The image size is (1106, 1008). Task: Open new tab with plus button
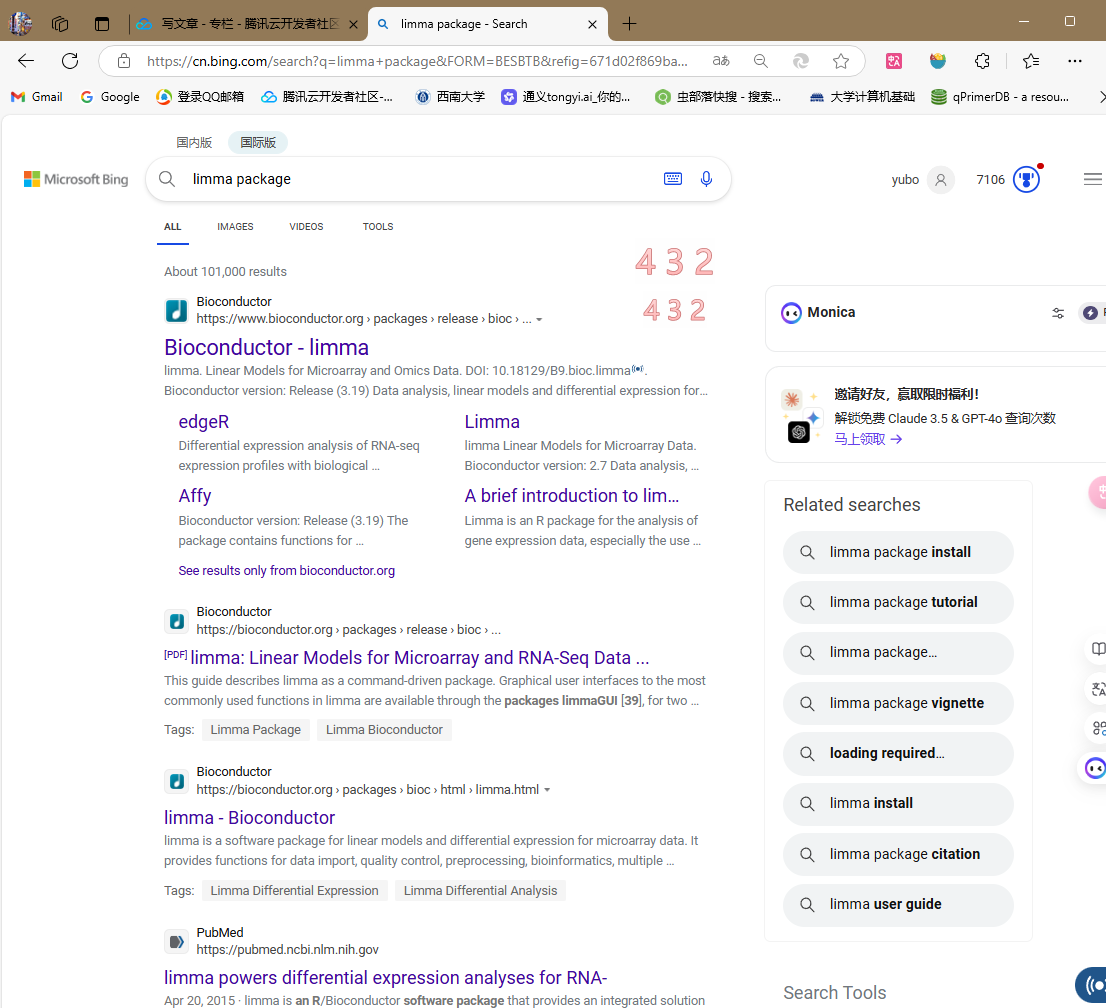click(629, 24)
